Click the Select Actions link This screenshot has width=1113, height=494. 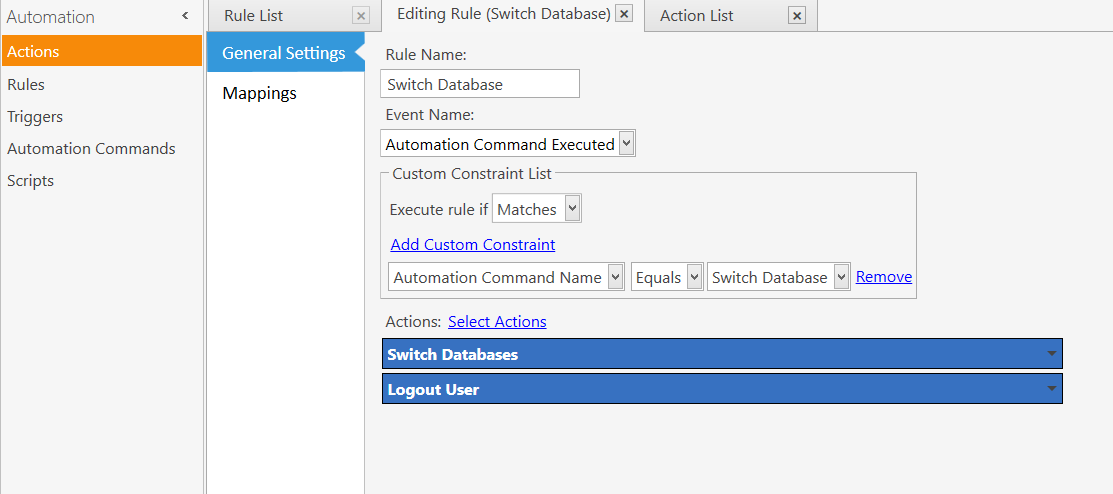pyautogui.click(x=498, y=322)
